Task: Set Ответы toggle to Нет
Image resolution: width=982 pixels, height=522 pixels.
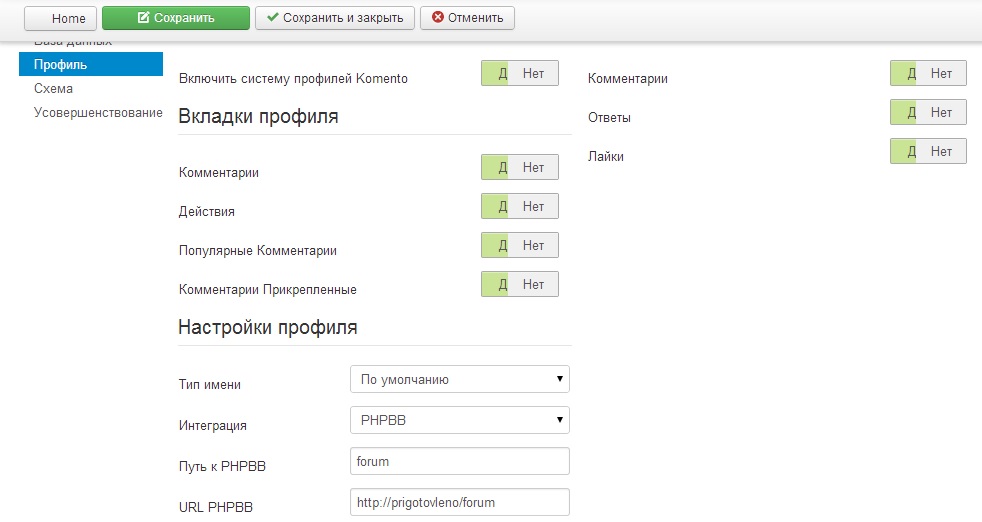Action: (x=941, y=112)
